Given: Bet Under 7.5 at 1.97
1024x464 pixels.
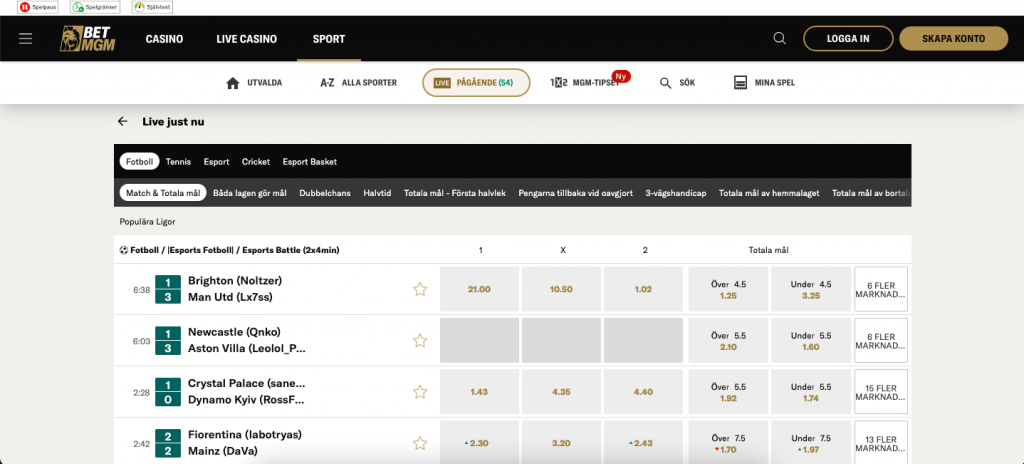Looking at the screenshot, I should click(811, 443).
